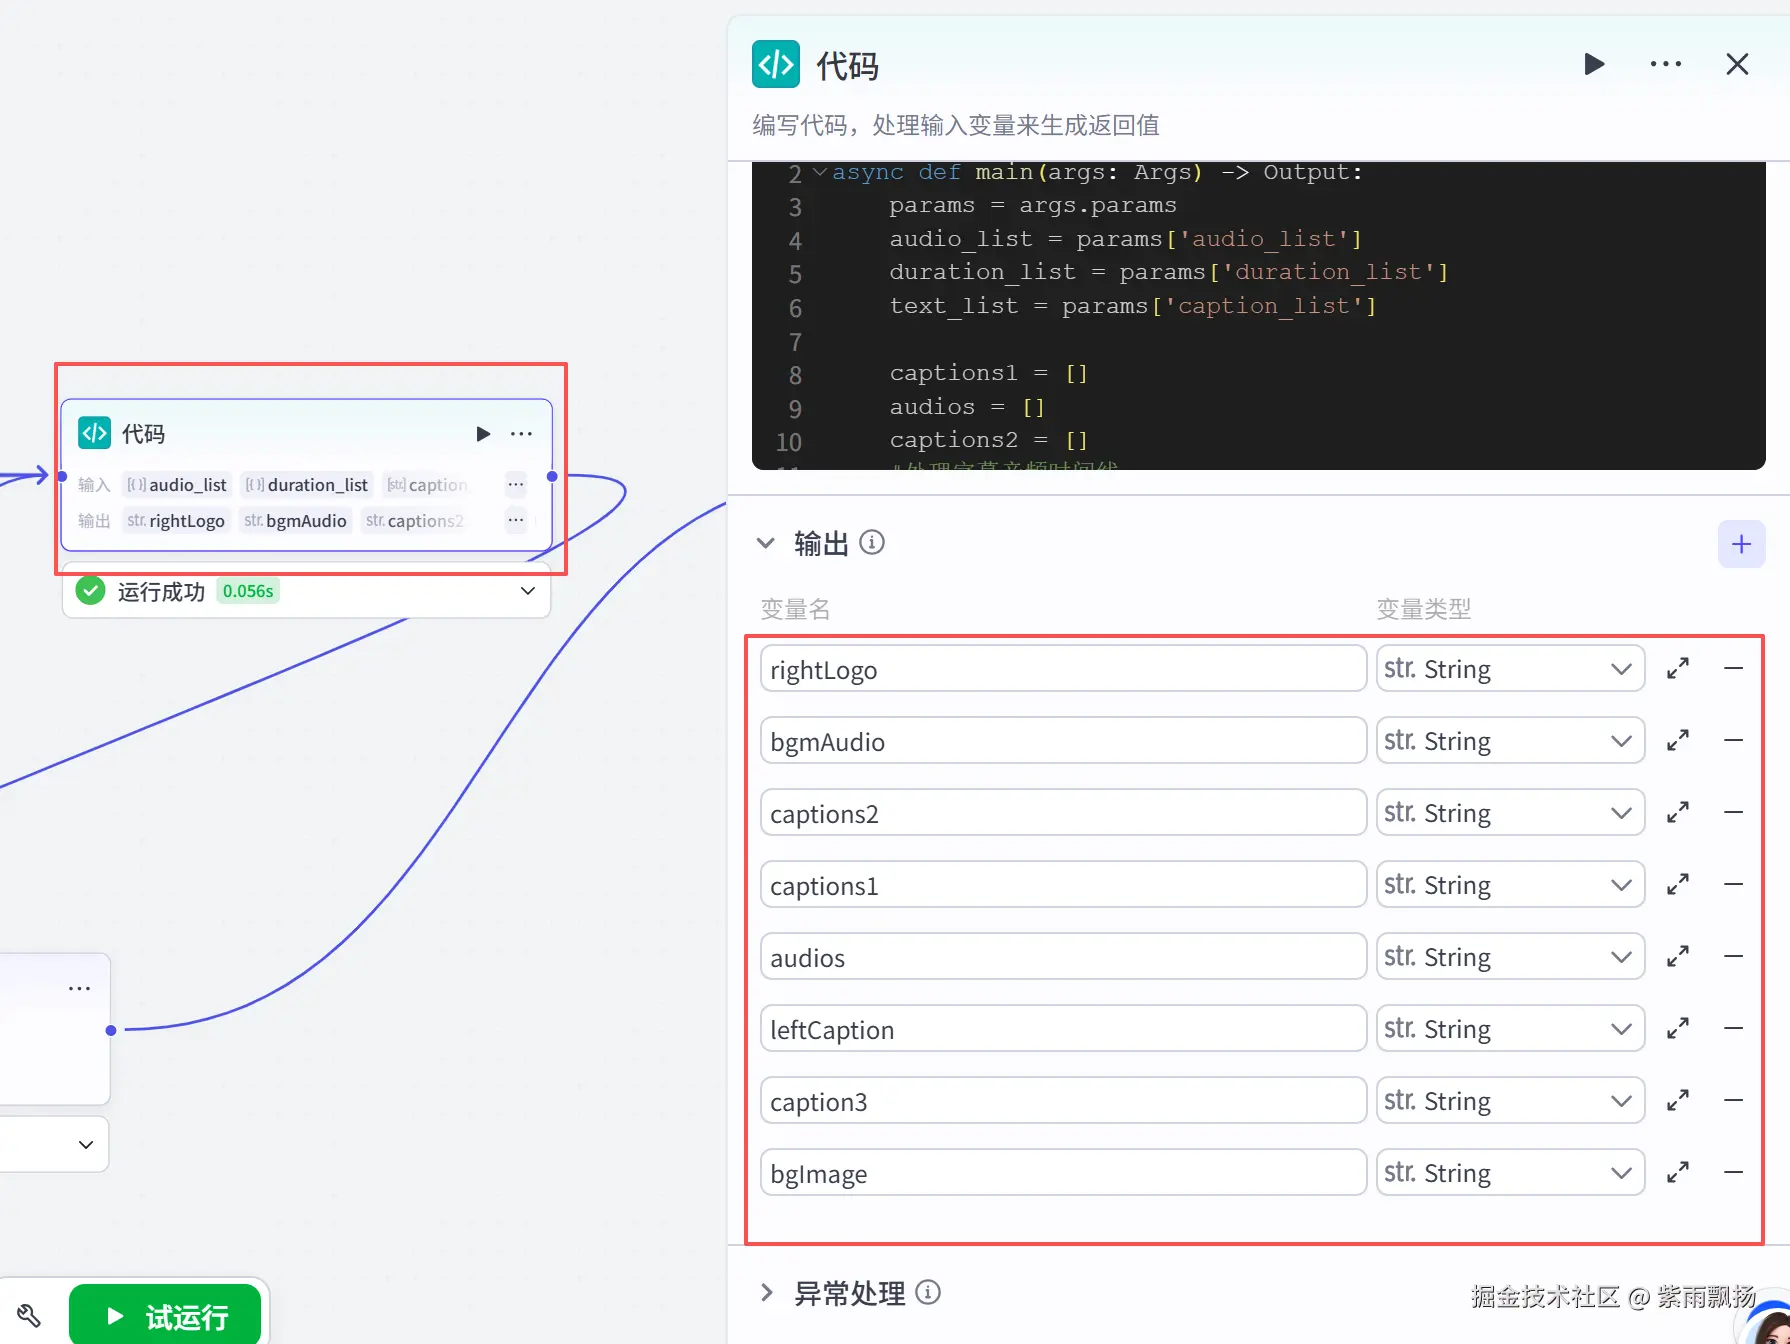
Task: Edit the caption3 variable name
Action: [x=1063, y=1101]
